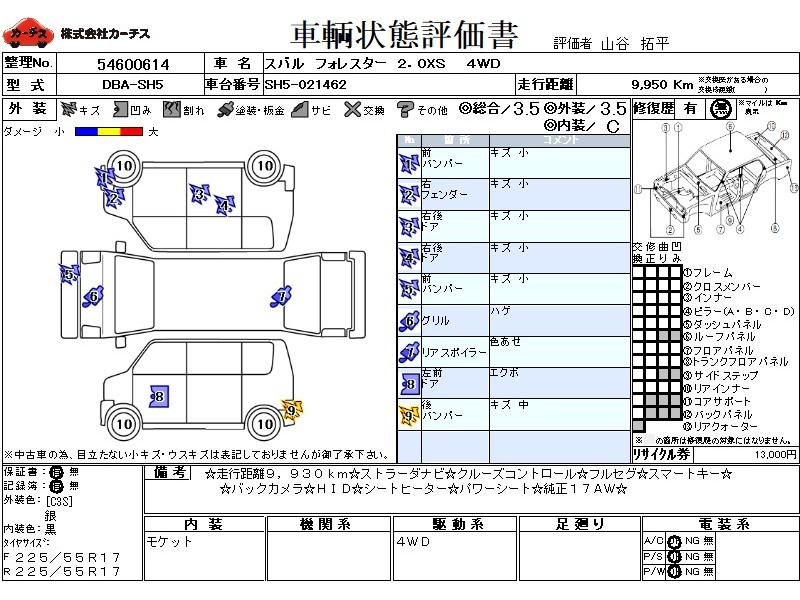The width and height of the screenshot is (800, 600).
Task: Click the ハゲ comment cell
Action: (560, 321)
